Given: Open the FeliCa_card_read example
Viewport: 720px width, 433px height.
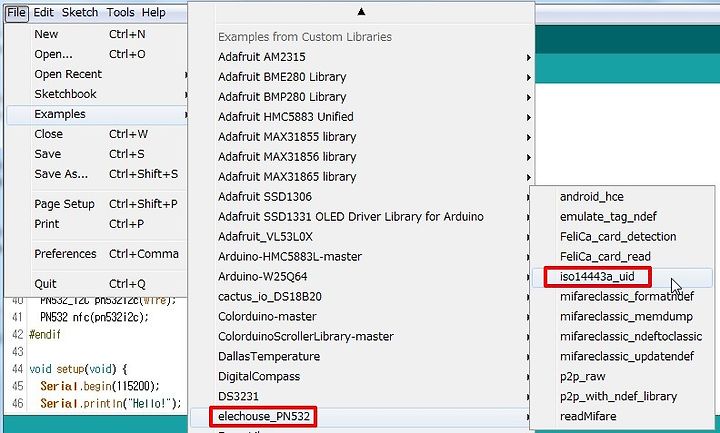Looking at the screenshot, I should tap(622, 257).
